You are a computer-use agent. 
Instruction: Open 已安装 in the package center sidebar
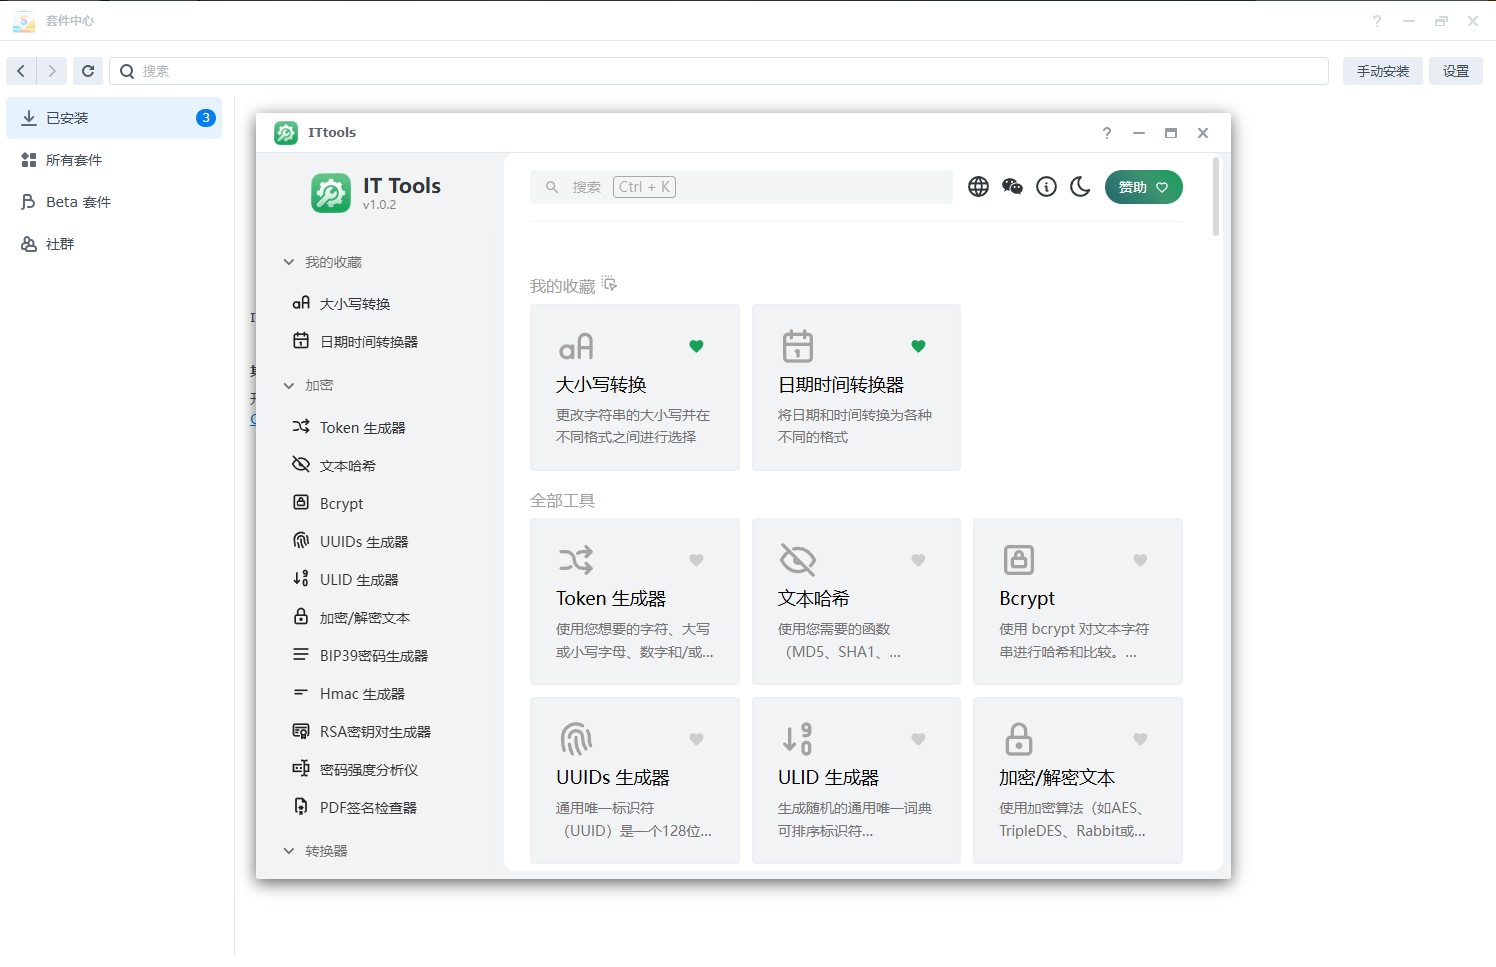click(x=68, y=118)
